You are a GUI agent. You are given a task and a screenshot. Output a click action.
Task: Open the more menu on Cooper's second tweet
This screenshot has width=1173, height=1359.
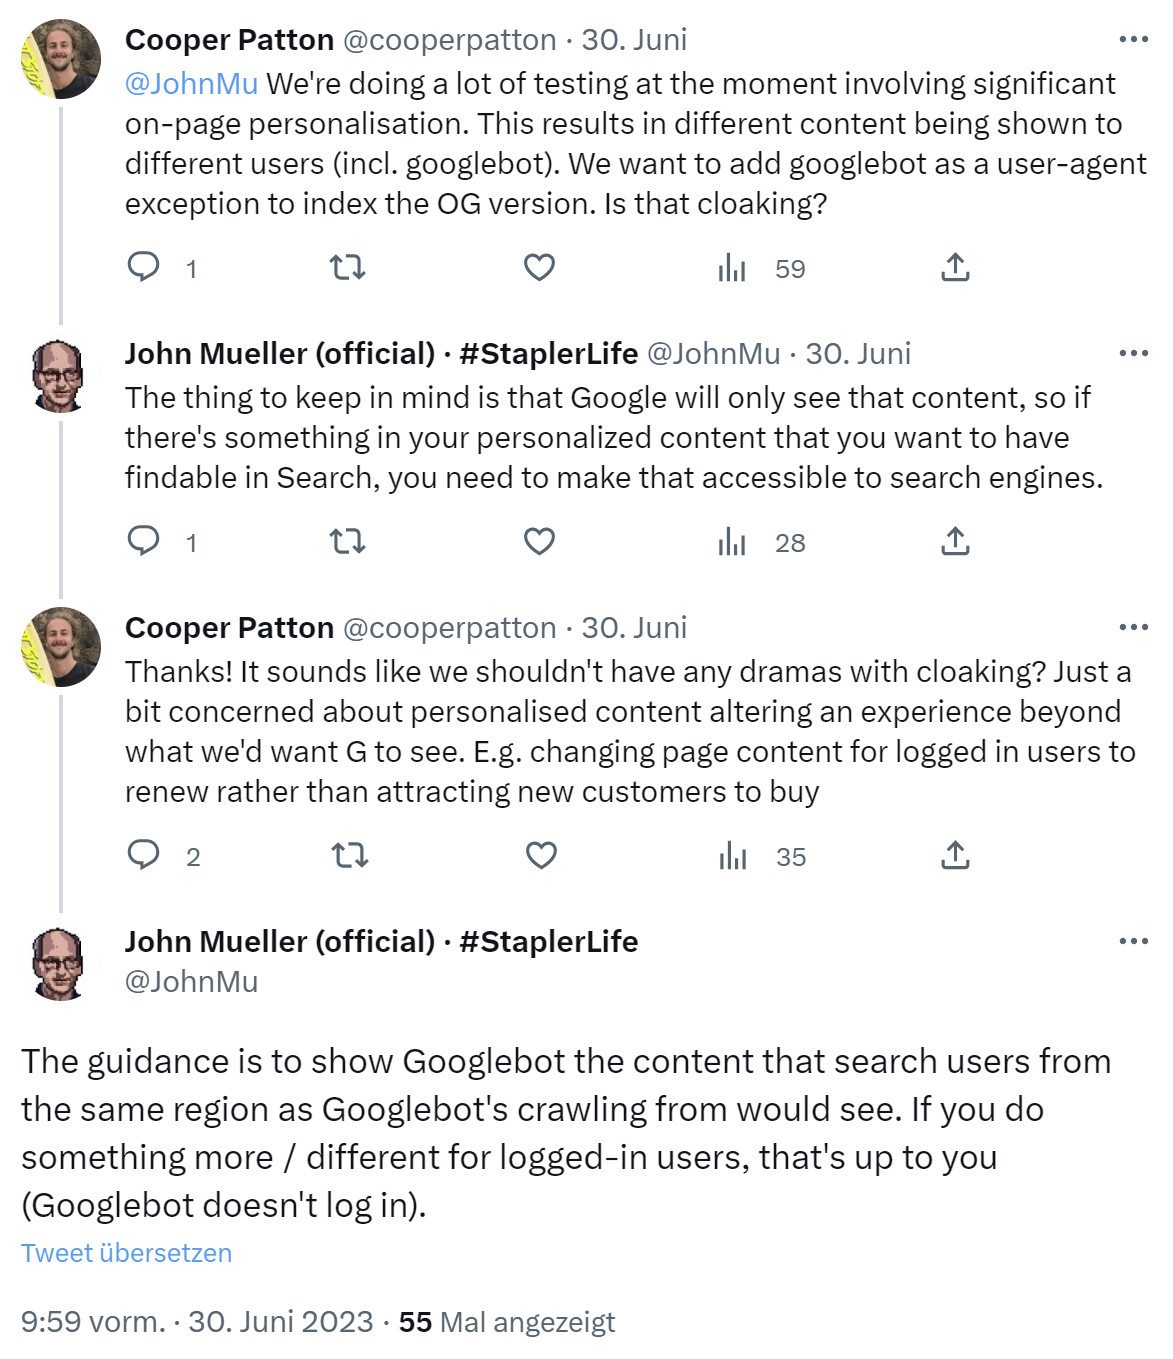pyautogui.click(x=1135, y=625)
